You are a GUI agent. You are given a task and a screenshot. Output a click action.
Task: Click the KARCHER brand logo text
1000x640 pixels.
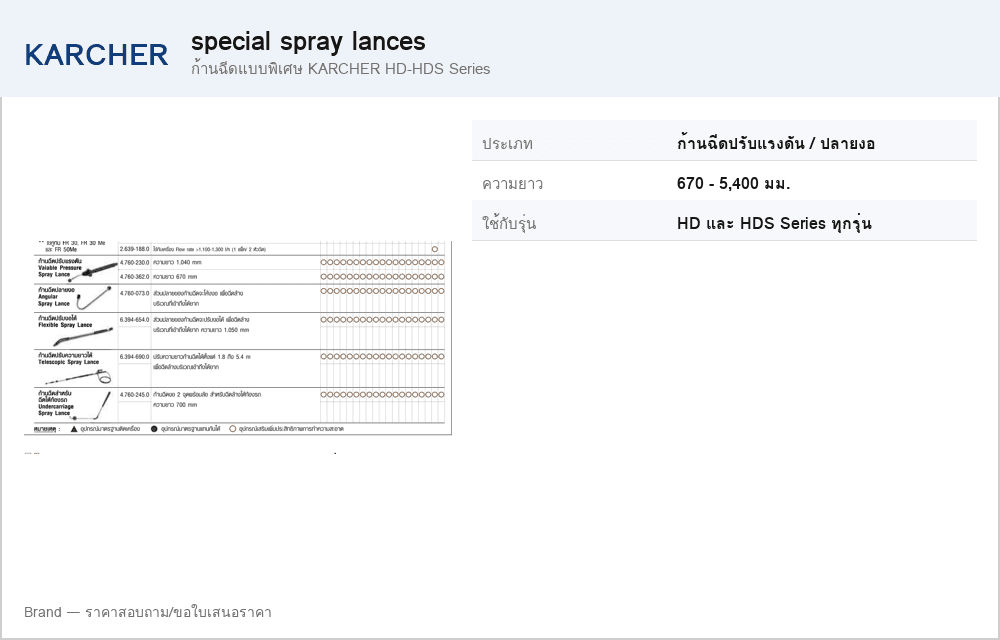[x=96, y=55]
